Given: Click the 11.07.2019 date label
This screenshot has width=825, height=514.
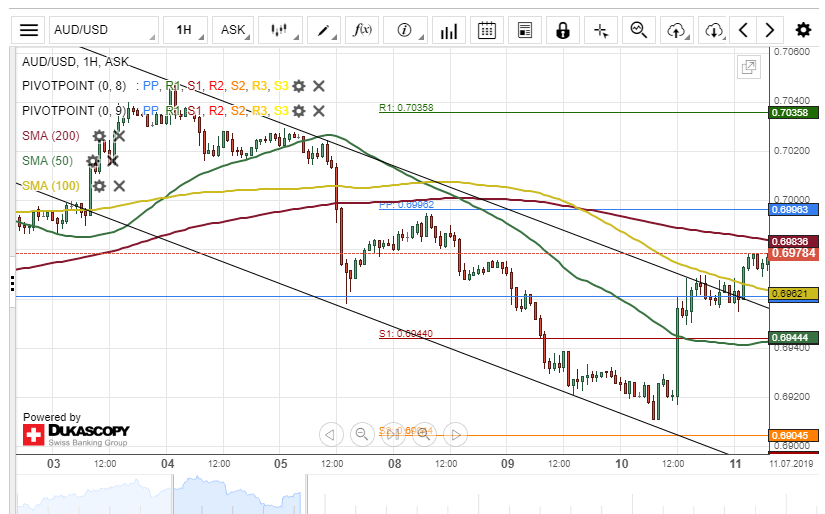Looking at the screenshot, I should pyautogui.click(x=791, y=464).
